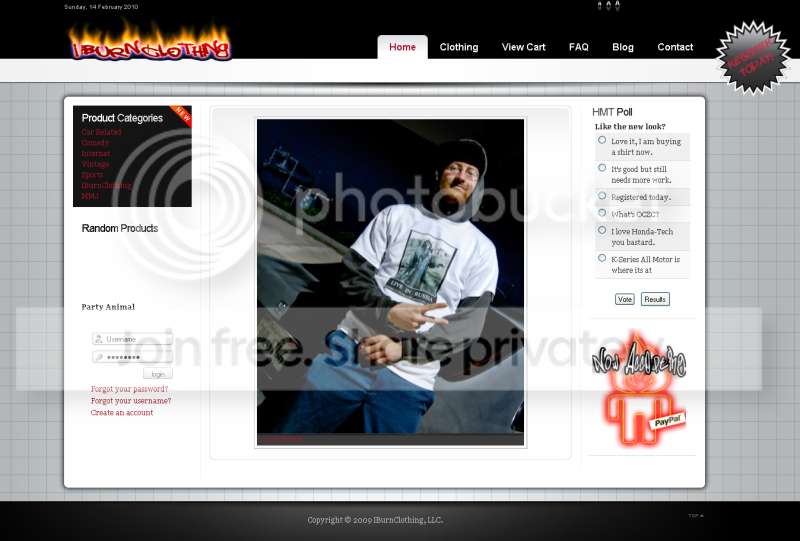Screen dimensions: 800x541
Task: Jump to top using the TOP arrow
Action: tap(696, 515)
